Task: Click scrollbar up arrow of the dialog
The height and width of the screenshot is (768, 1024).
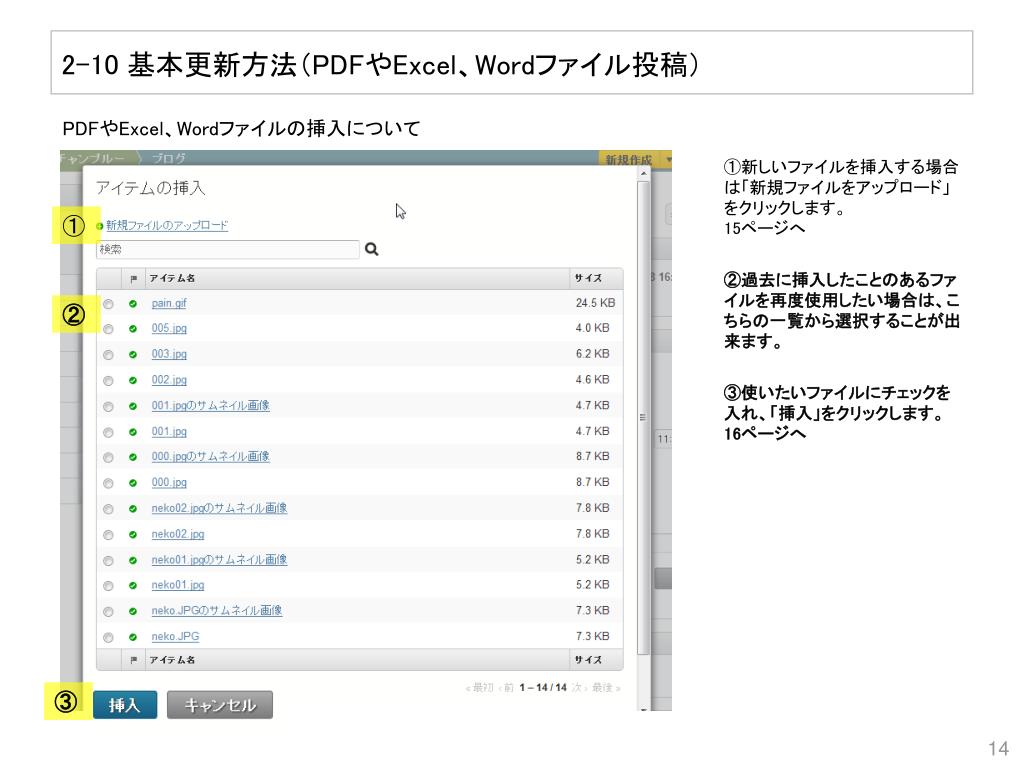Action: pyautogui.click(x=644, y=173)
